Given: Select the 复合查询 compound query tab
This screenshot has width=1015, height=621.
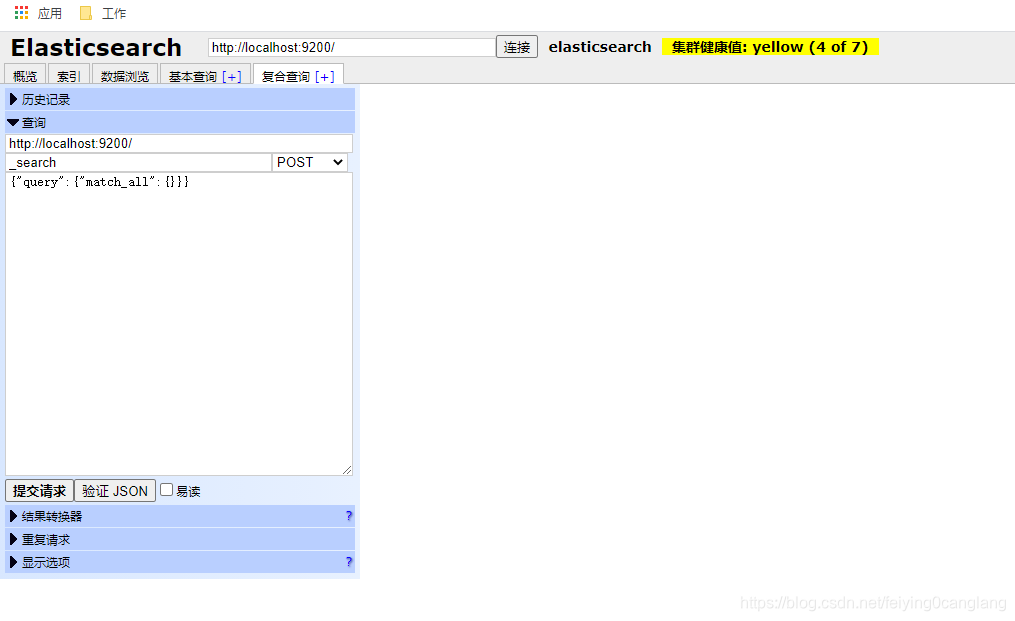Looking at the screenshot, I should coord(285,76).
